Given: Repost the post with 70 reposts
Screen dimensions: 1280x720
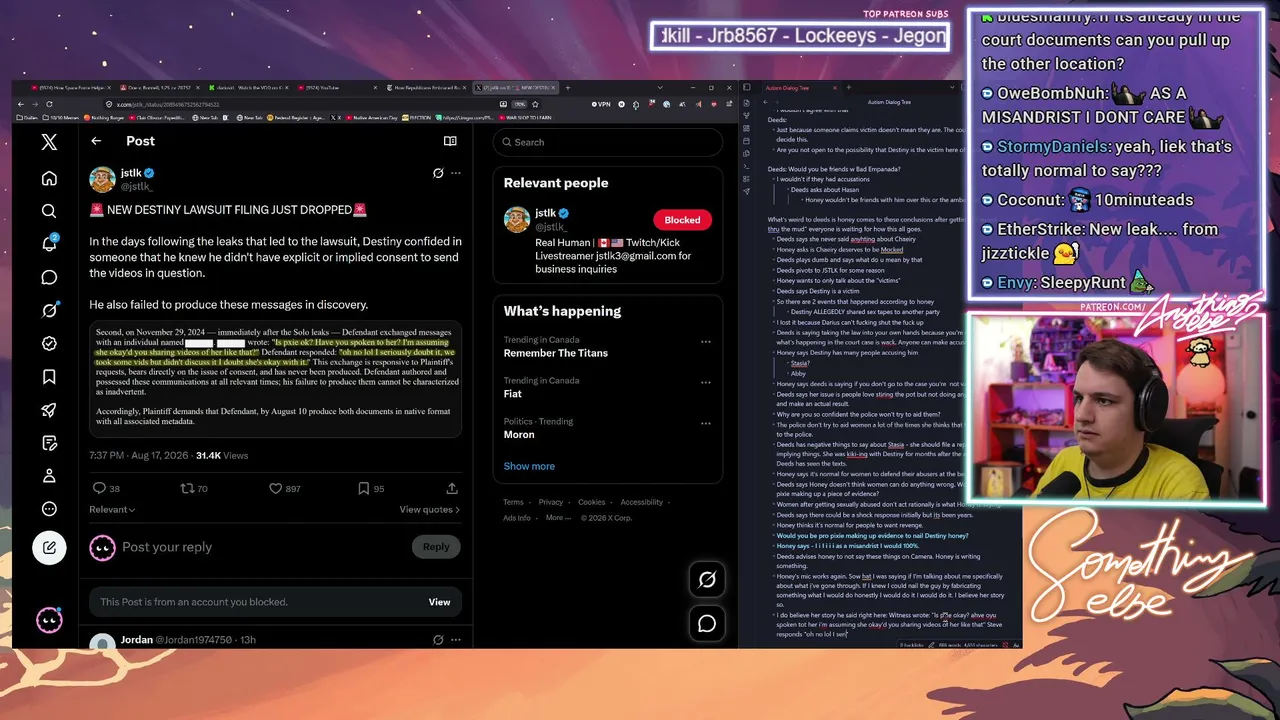Looking at the screenshot, I should tap(194, 488).
